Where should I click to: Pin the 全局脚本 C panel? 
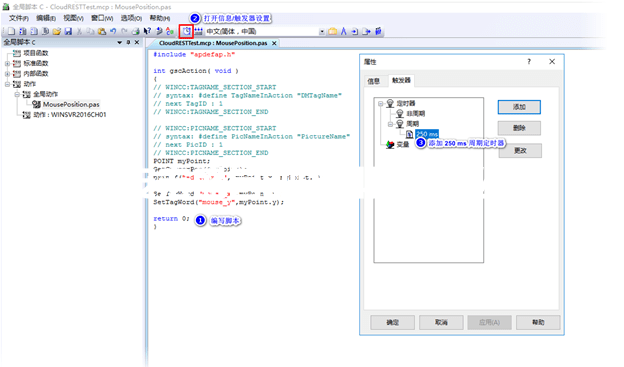click(128, 42)
